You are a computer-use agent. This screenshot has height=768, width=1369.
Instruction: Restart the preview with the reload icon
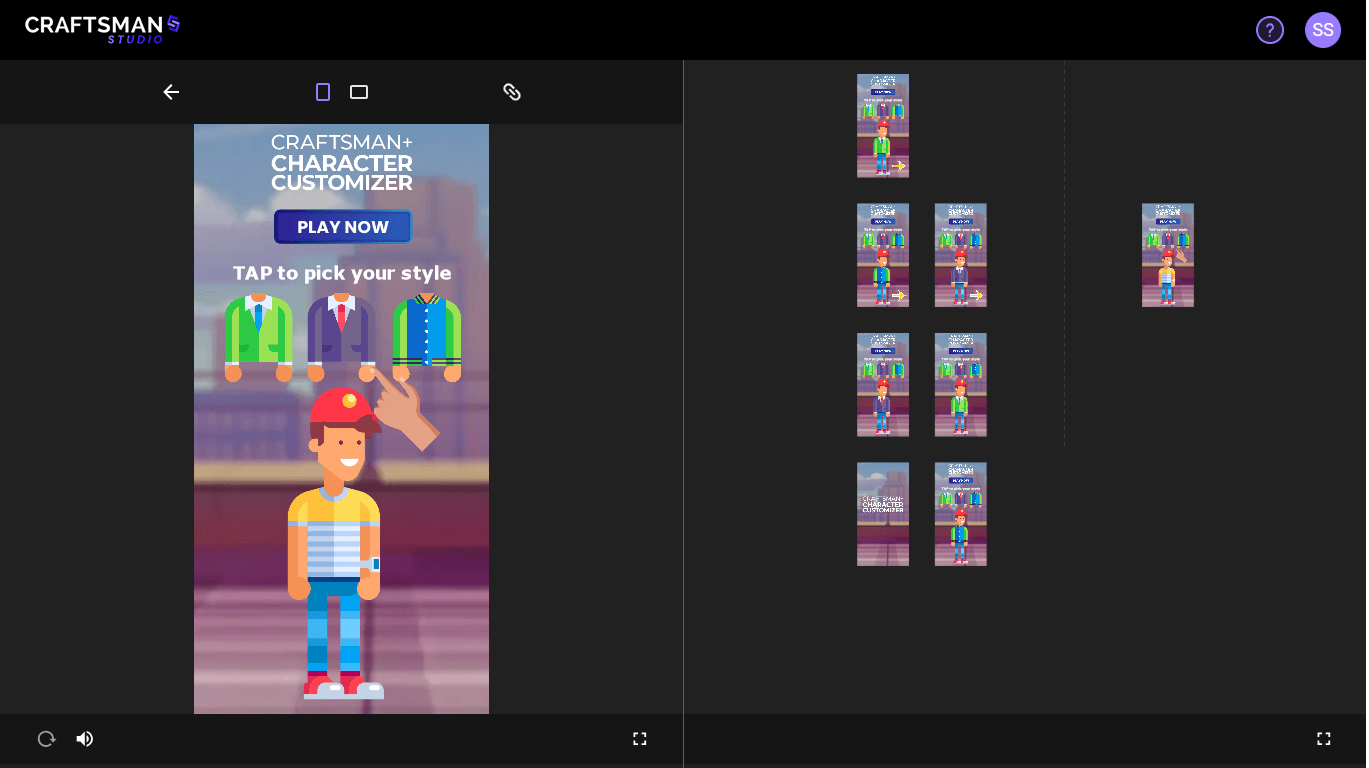pos(46,739)
